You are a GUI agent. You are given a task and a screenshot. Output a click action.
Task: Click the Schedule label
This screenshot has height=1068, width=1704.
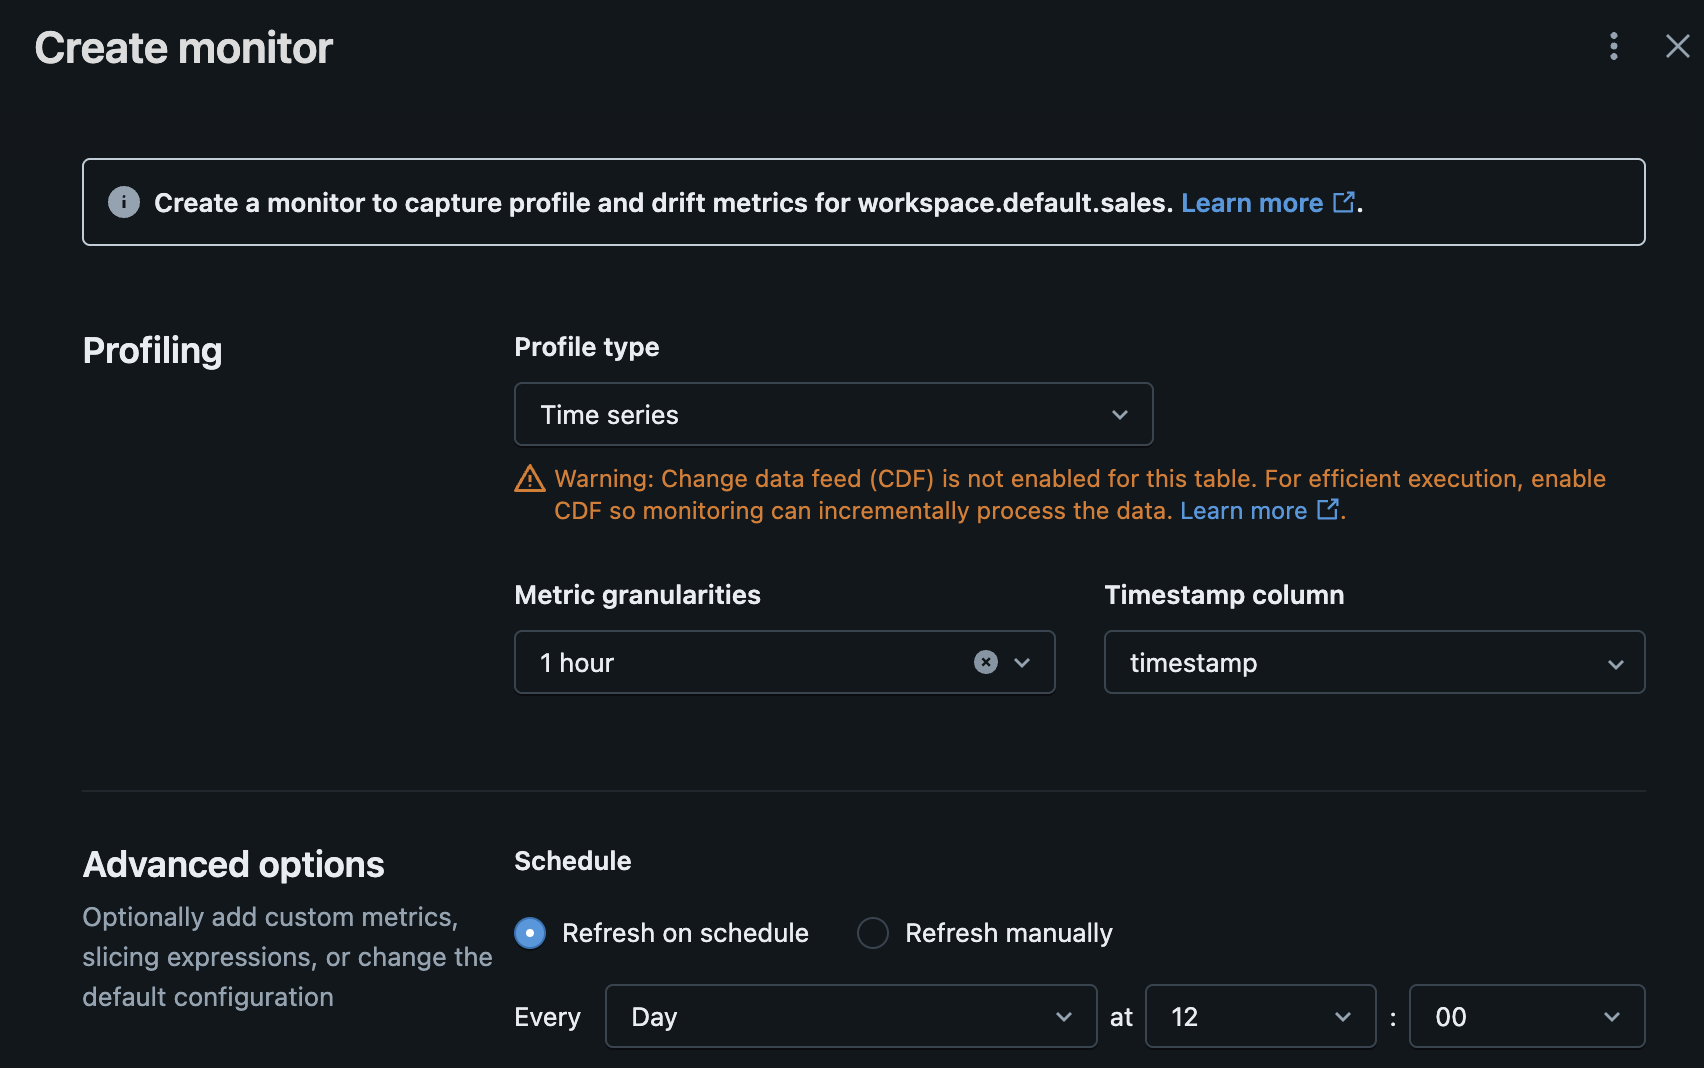(572, 861)
